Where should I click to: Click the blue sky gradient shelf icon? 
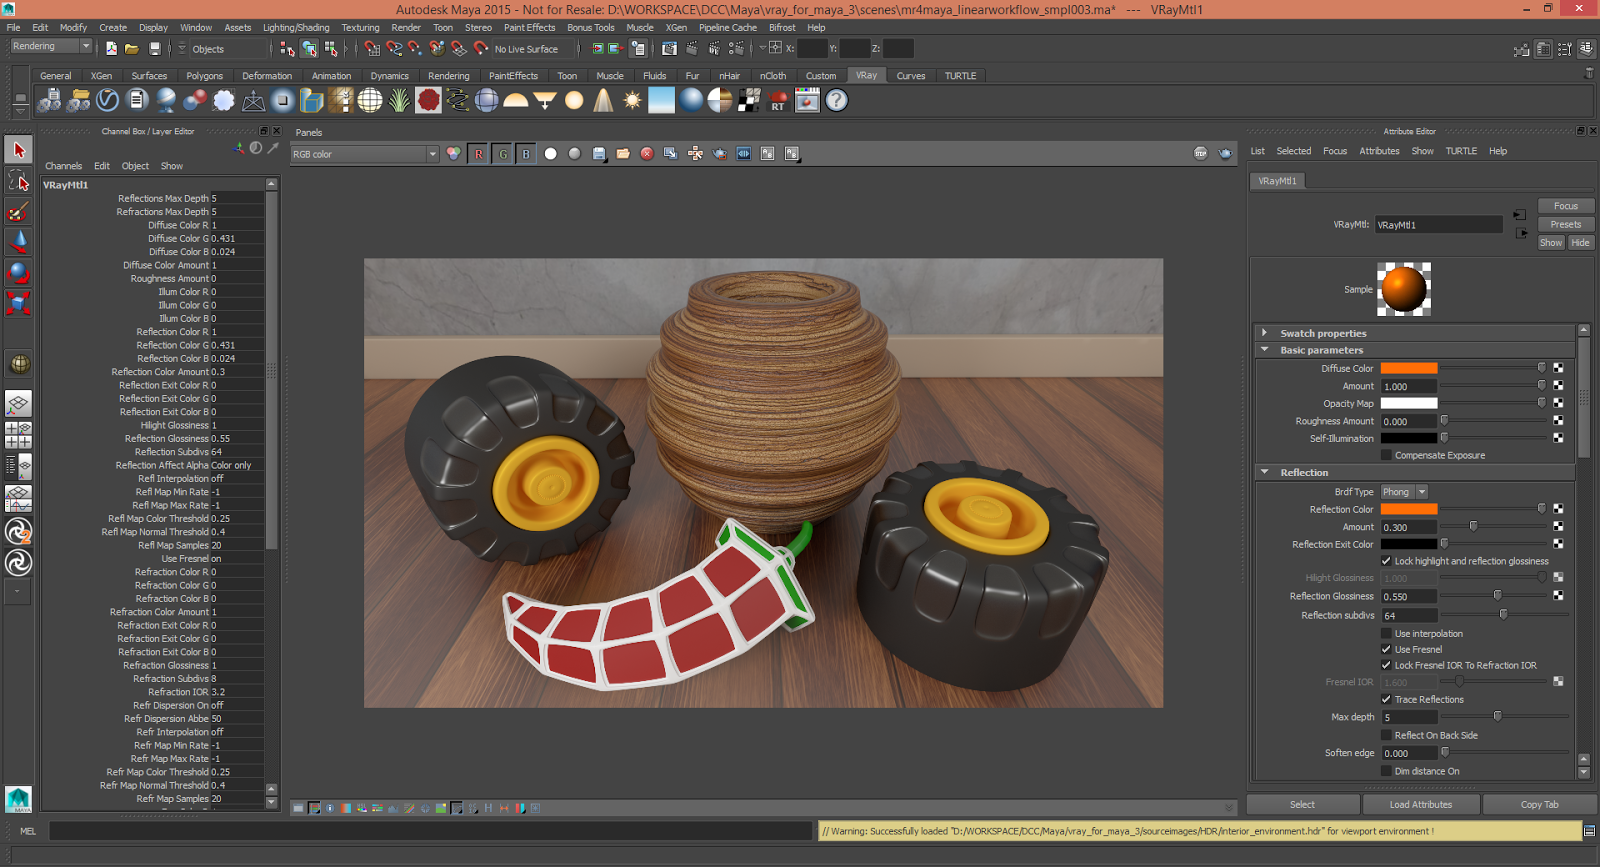(x=661, y=100)
